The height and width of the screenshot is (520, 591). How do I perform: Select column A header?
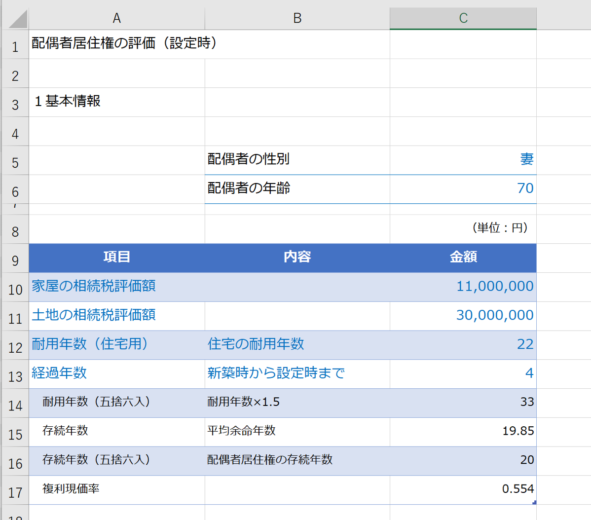pyautogui.click(x=117, y=18)
